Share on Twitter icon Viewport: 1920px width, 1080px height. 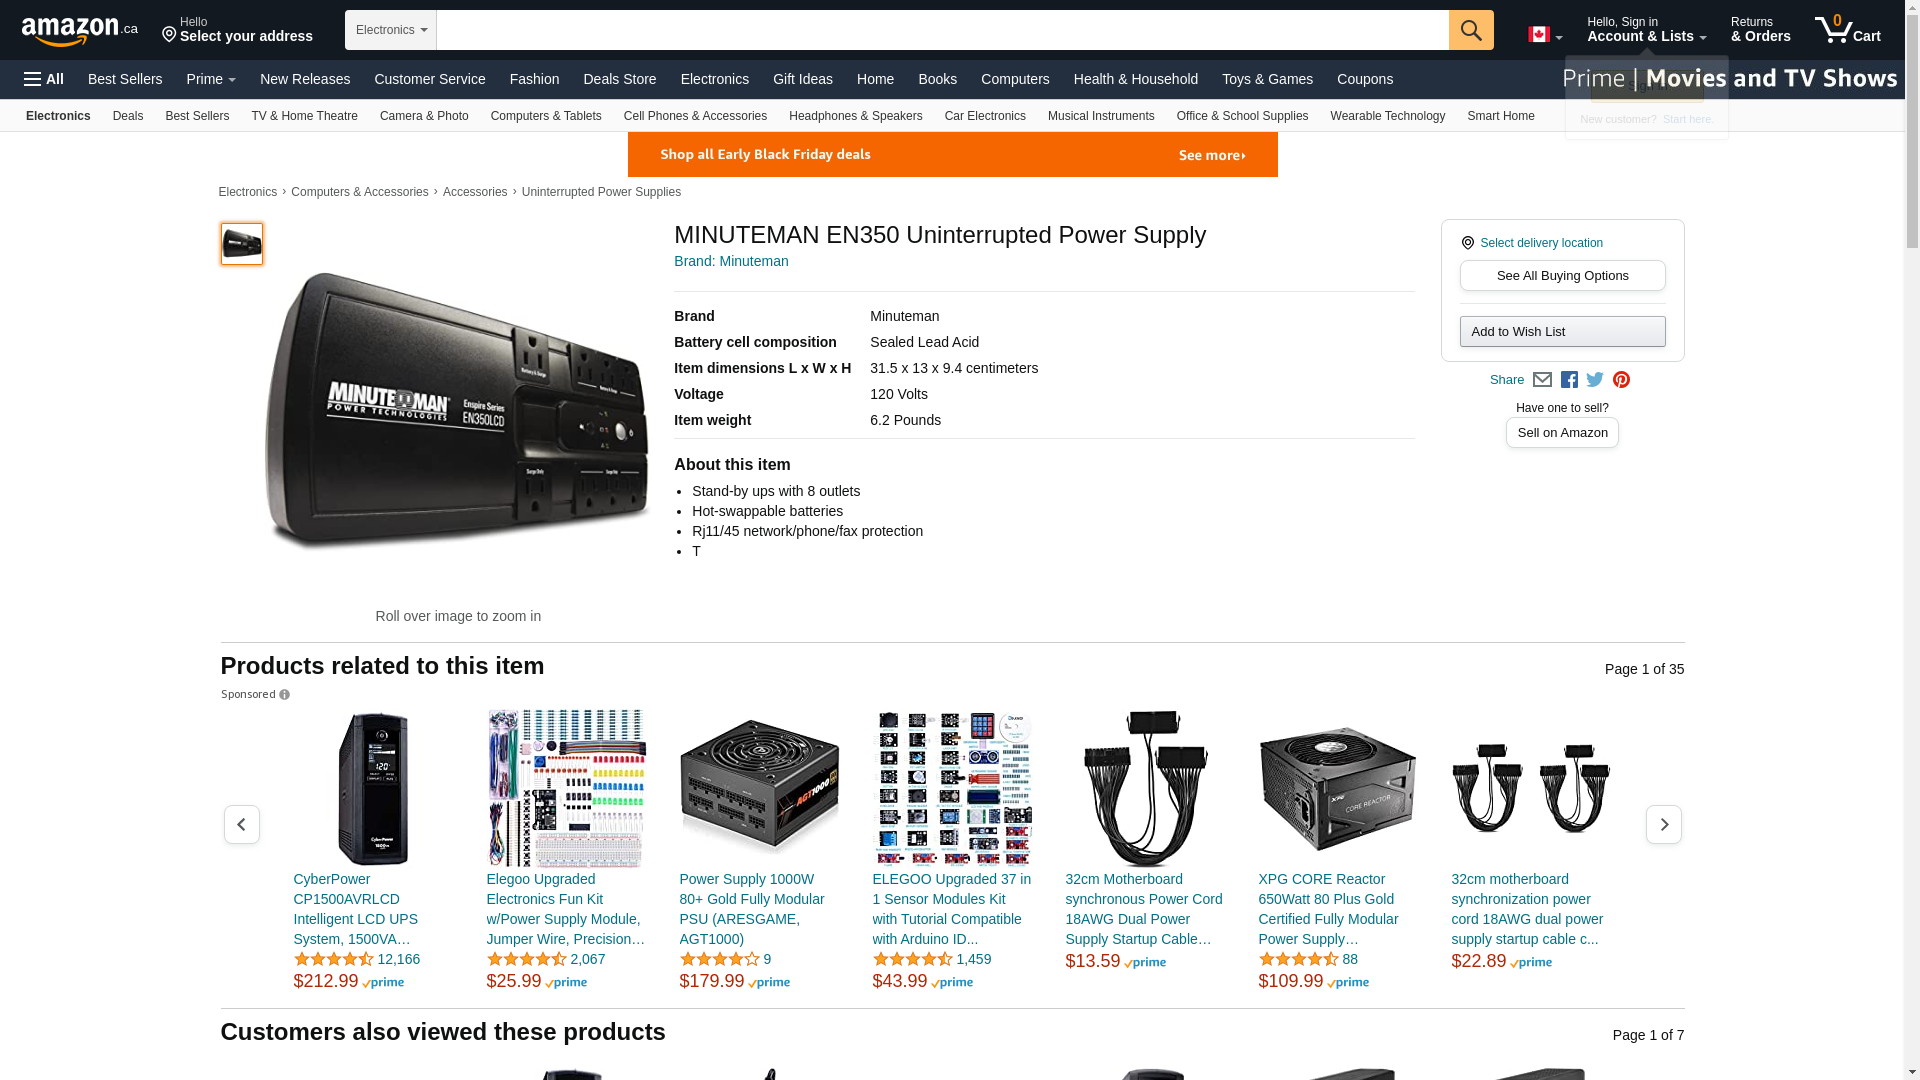pos(1595,380)
